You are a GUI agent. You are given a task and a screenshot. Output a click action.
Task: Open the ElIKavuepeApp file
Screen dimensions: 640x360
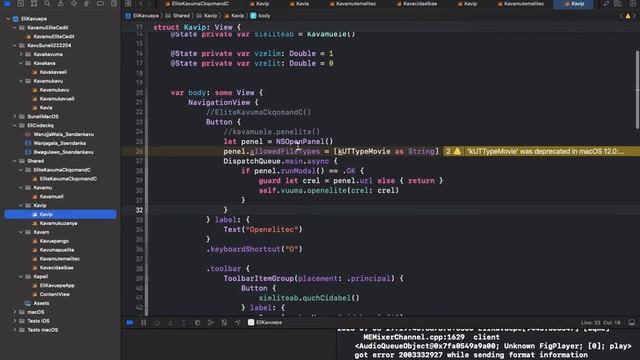57,286
